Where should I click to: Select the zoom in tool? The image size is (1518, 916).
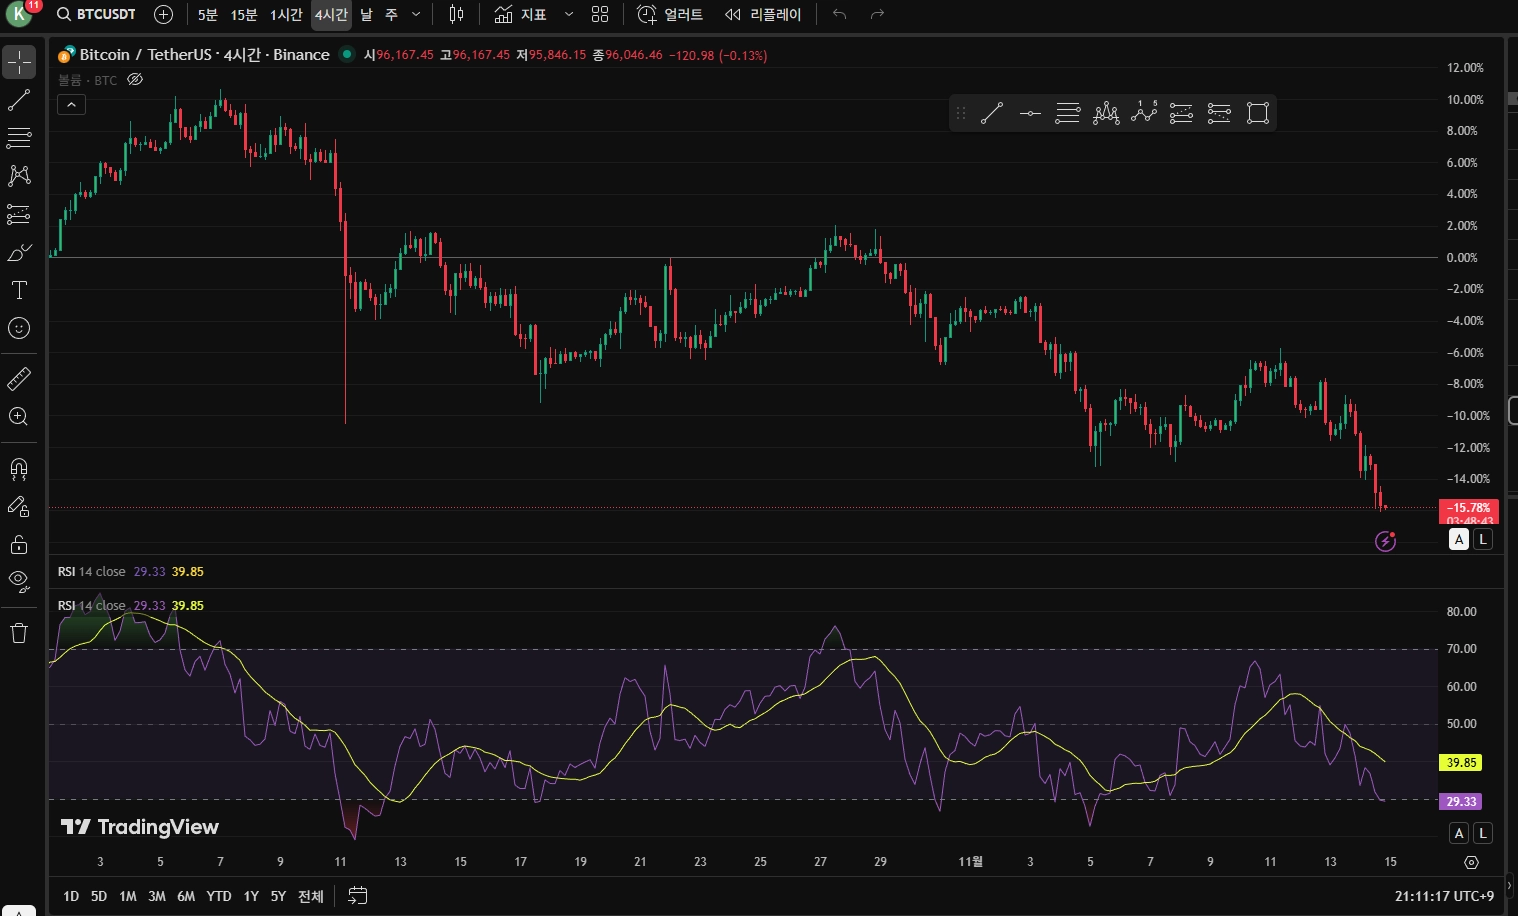point(19,417)
